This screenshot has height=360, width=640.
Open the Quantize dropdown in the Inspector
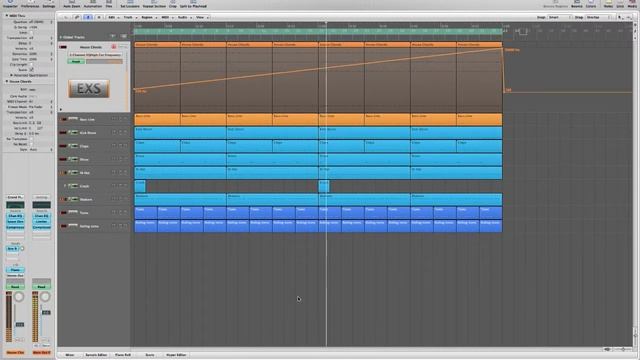pyautogui.click(x=41, y=22)
